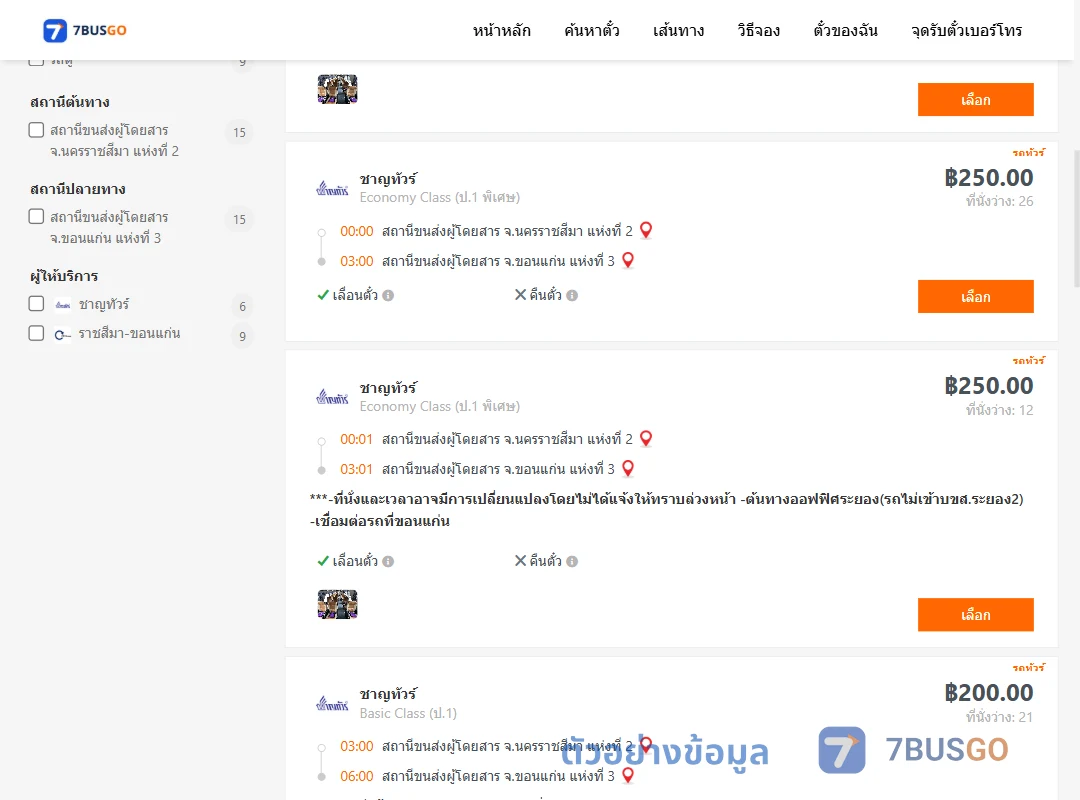
Task: Click the ชาญทัวร์ logo in the sidebar filter
Action: click(x=63, y=305)
